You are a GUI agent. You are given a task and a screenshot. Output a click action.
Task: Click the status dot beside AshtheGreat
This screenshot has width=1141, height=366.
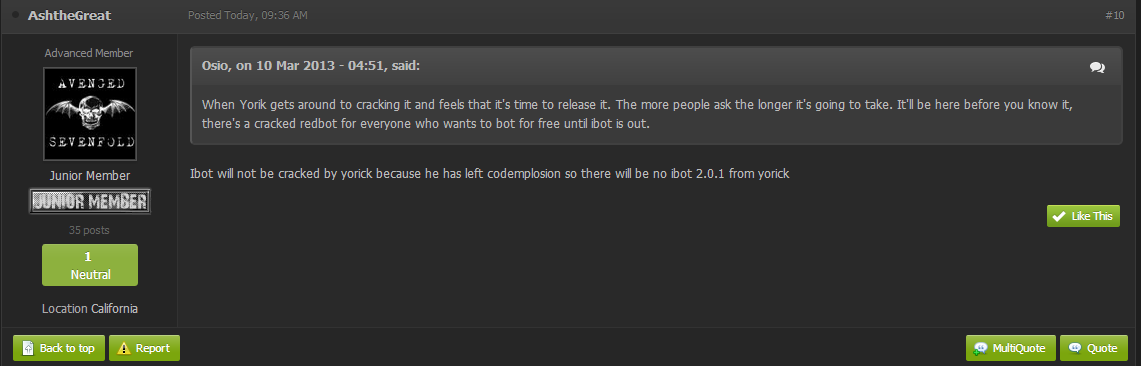click(x=16, y=15)
